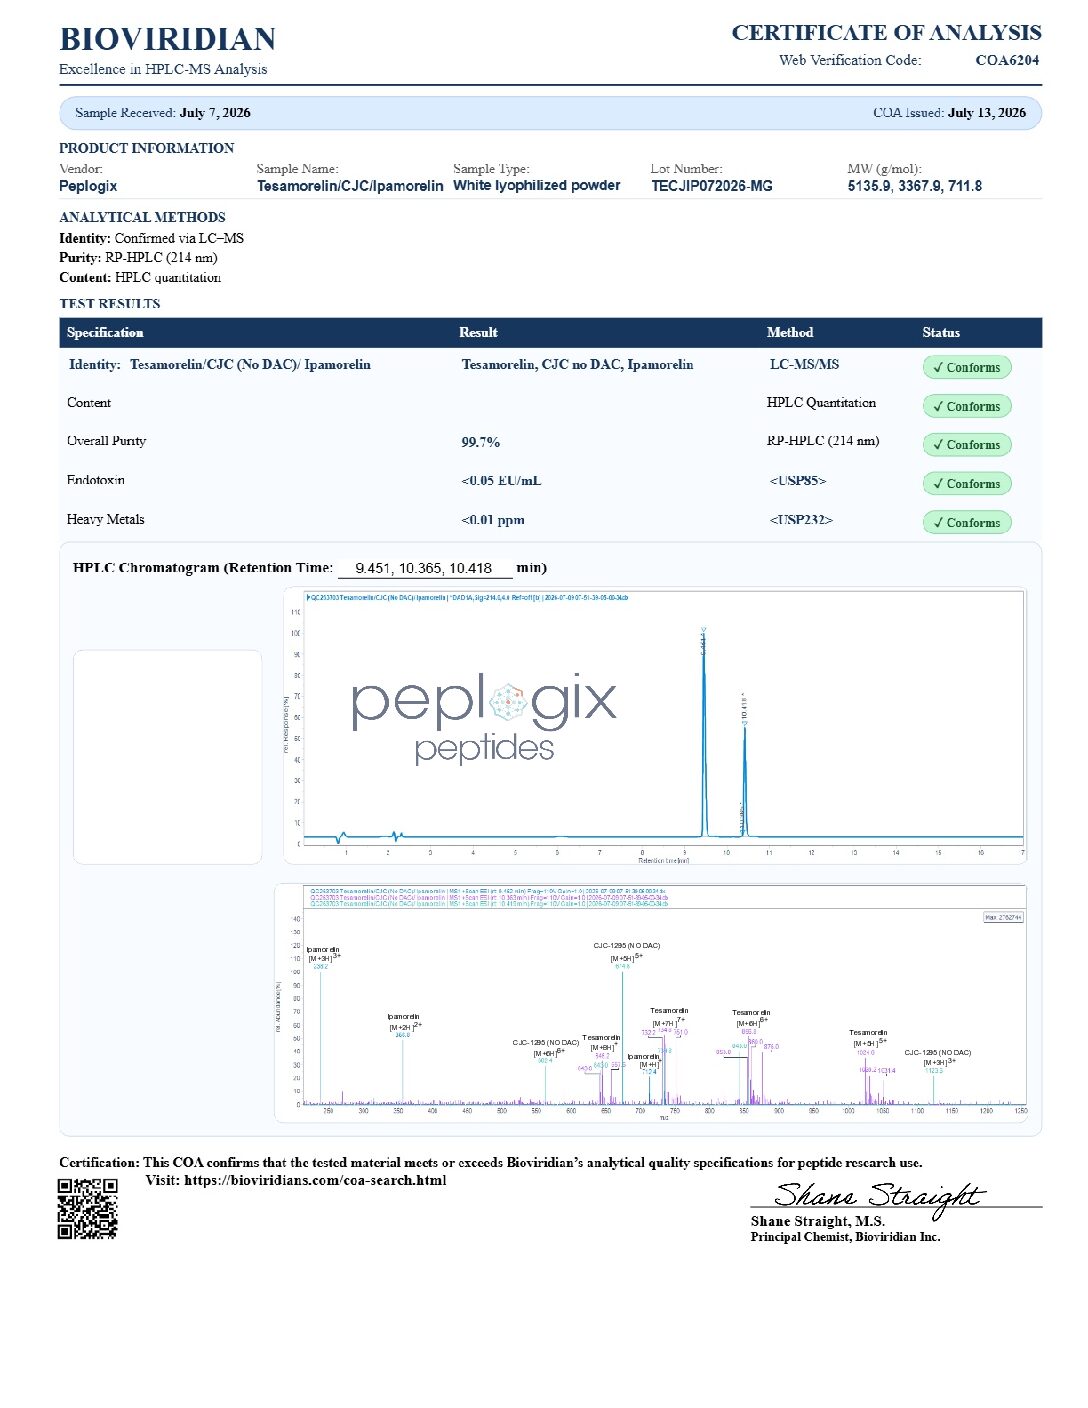Select the web verification code COA6204
This screenshot has height=1408, width=1088.
coord(1007,60)
